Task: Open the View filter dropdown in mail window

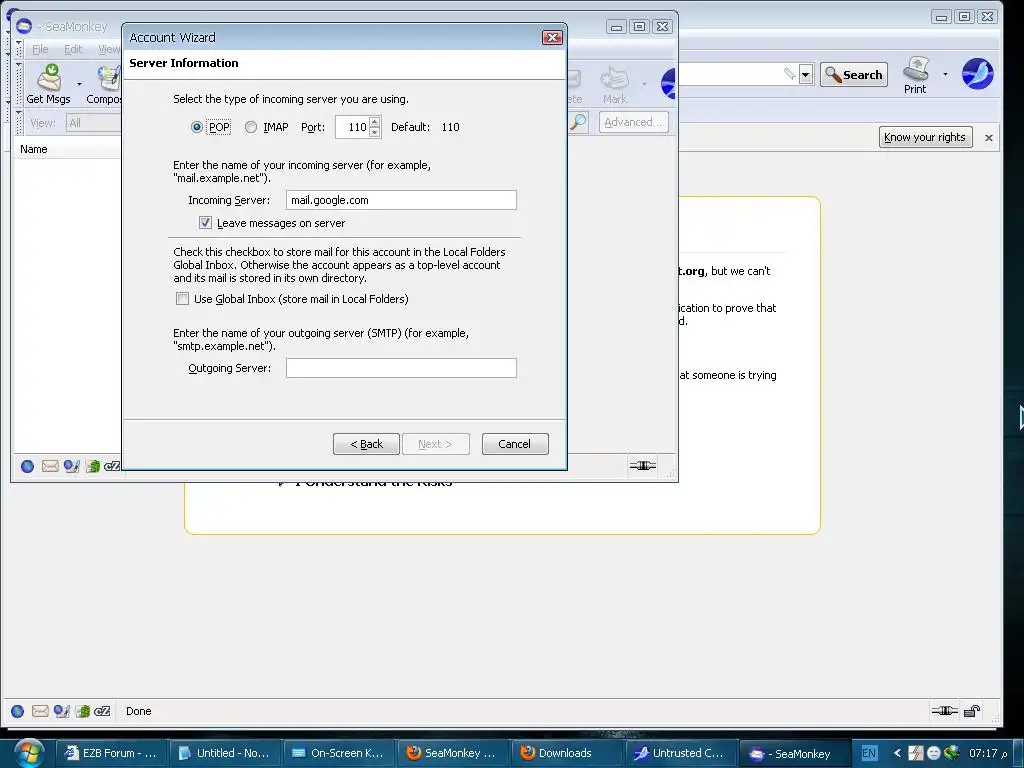Action: tap(93, 123)
